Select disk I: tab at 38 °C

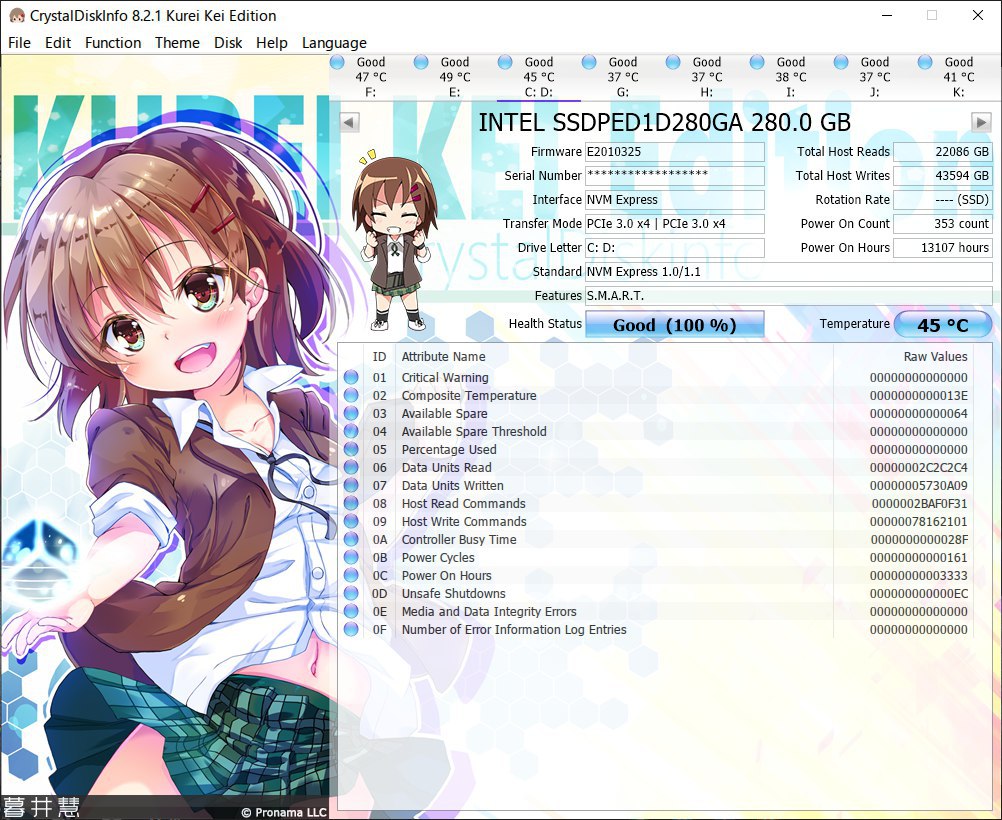[x=790, y=77]
